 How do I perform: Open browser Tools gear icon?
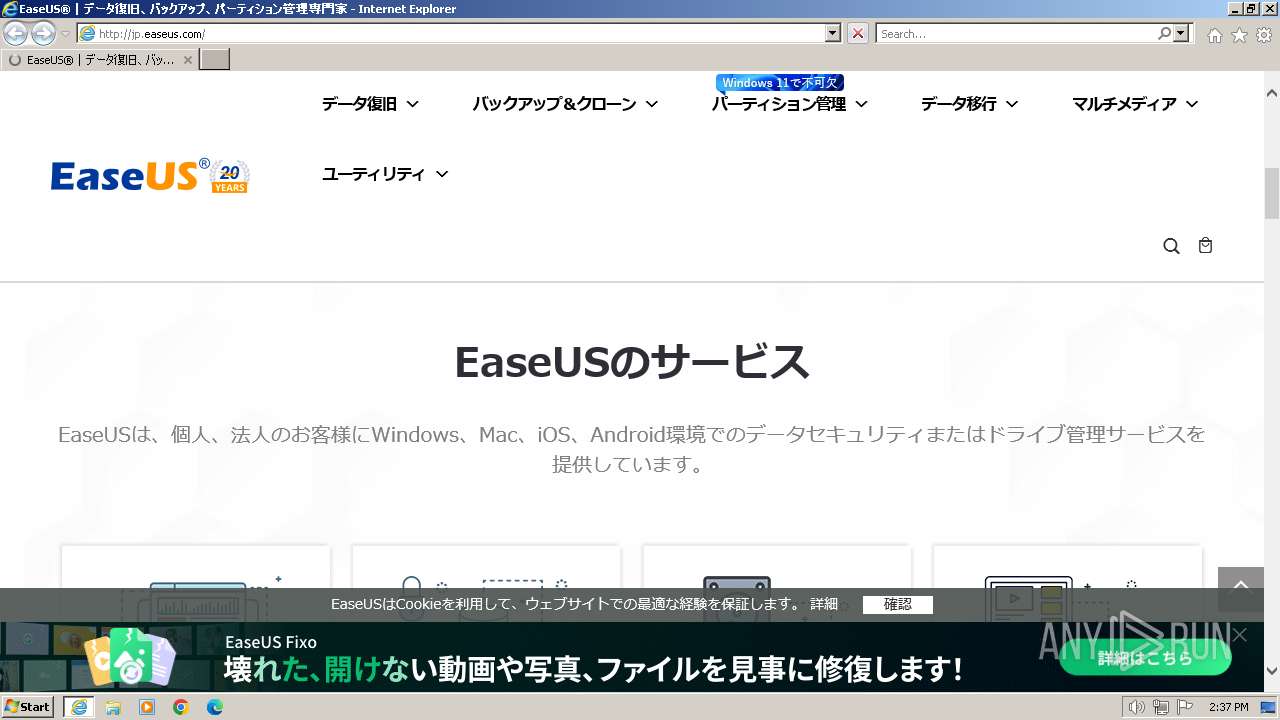coord(1264,35)
